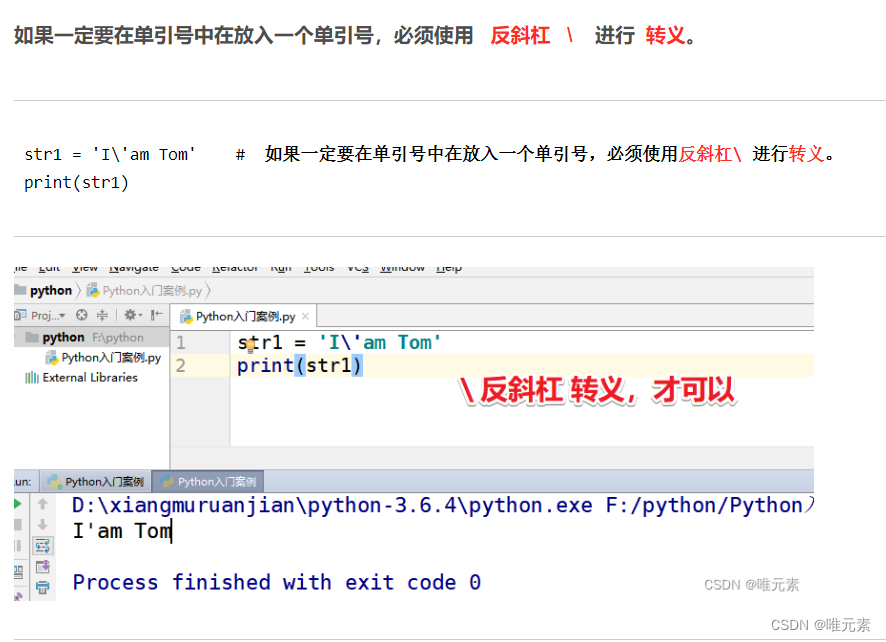The width and height of the screenshot is (886, 642).
Task: Click the Scroll from Source target icon
Action: point(82,315)
